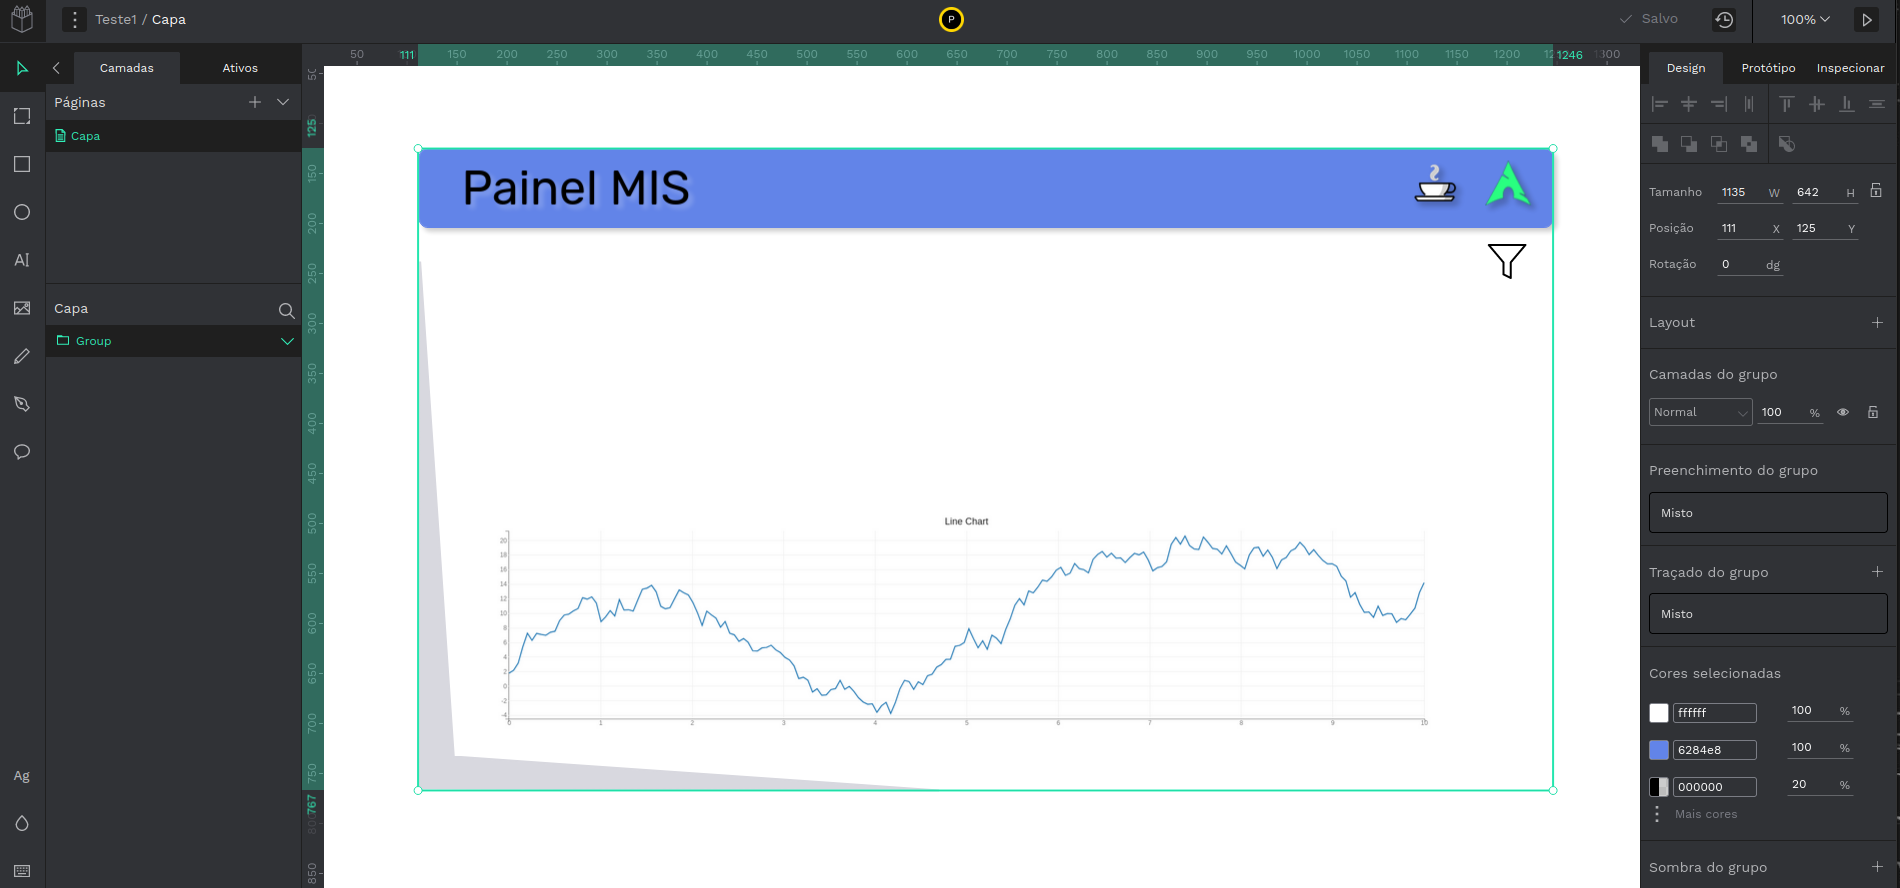Click the 6284e8 blue color swatch
The height and width of the screenshot is (888, 1900).
(x=1659, y=750)
